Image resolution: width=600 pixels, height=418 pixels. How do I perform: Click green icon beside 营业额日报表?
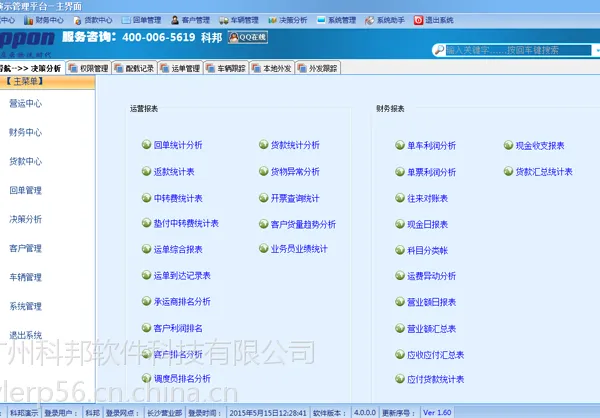click(400, 302)
